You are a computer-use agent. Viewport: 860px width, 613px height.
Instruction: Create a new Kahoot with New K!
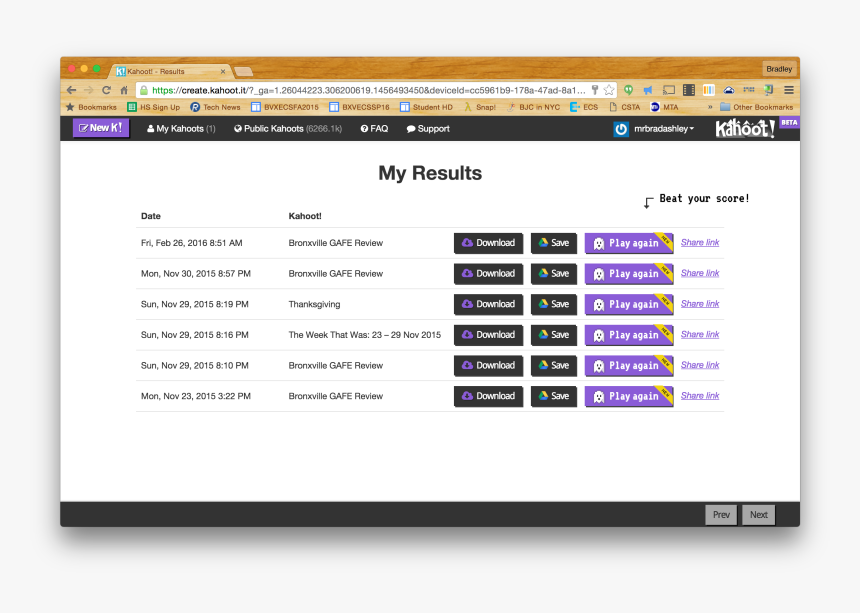(x=101, y=128)
